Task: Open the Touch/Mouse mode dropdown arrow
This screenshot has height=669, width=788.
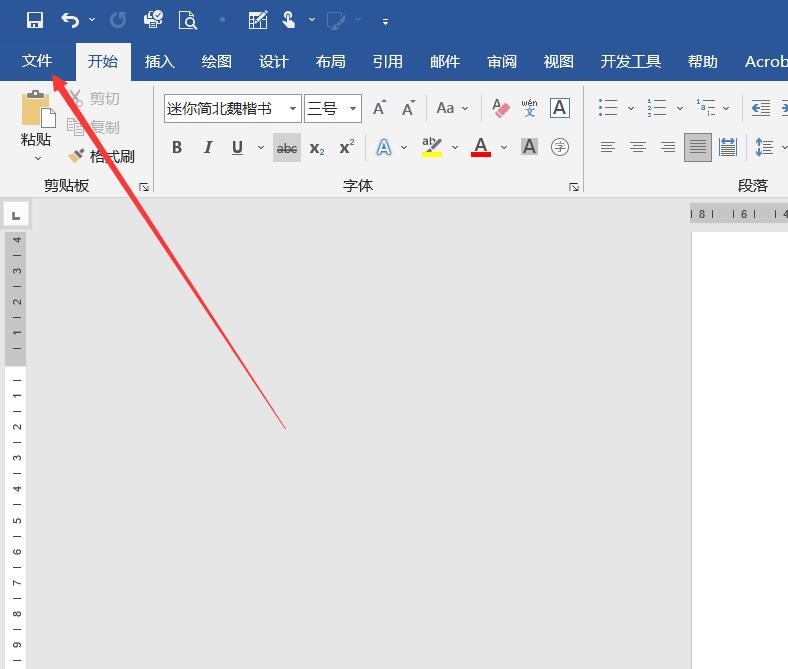Action: click(x=312, y=20)
